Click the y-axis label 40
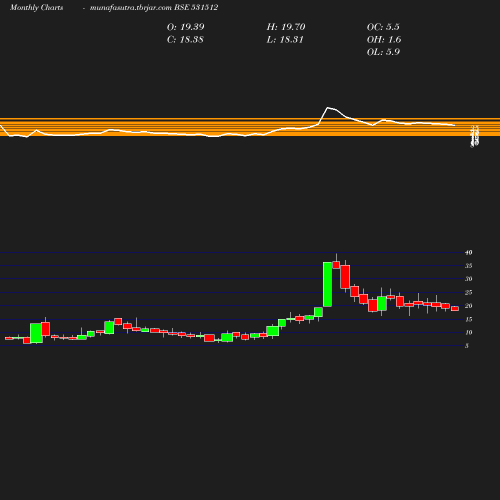Viewport: 500px width, 500px height. (x=468, y=252)
